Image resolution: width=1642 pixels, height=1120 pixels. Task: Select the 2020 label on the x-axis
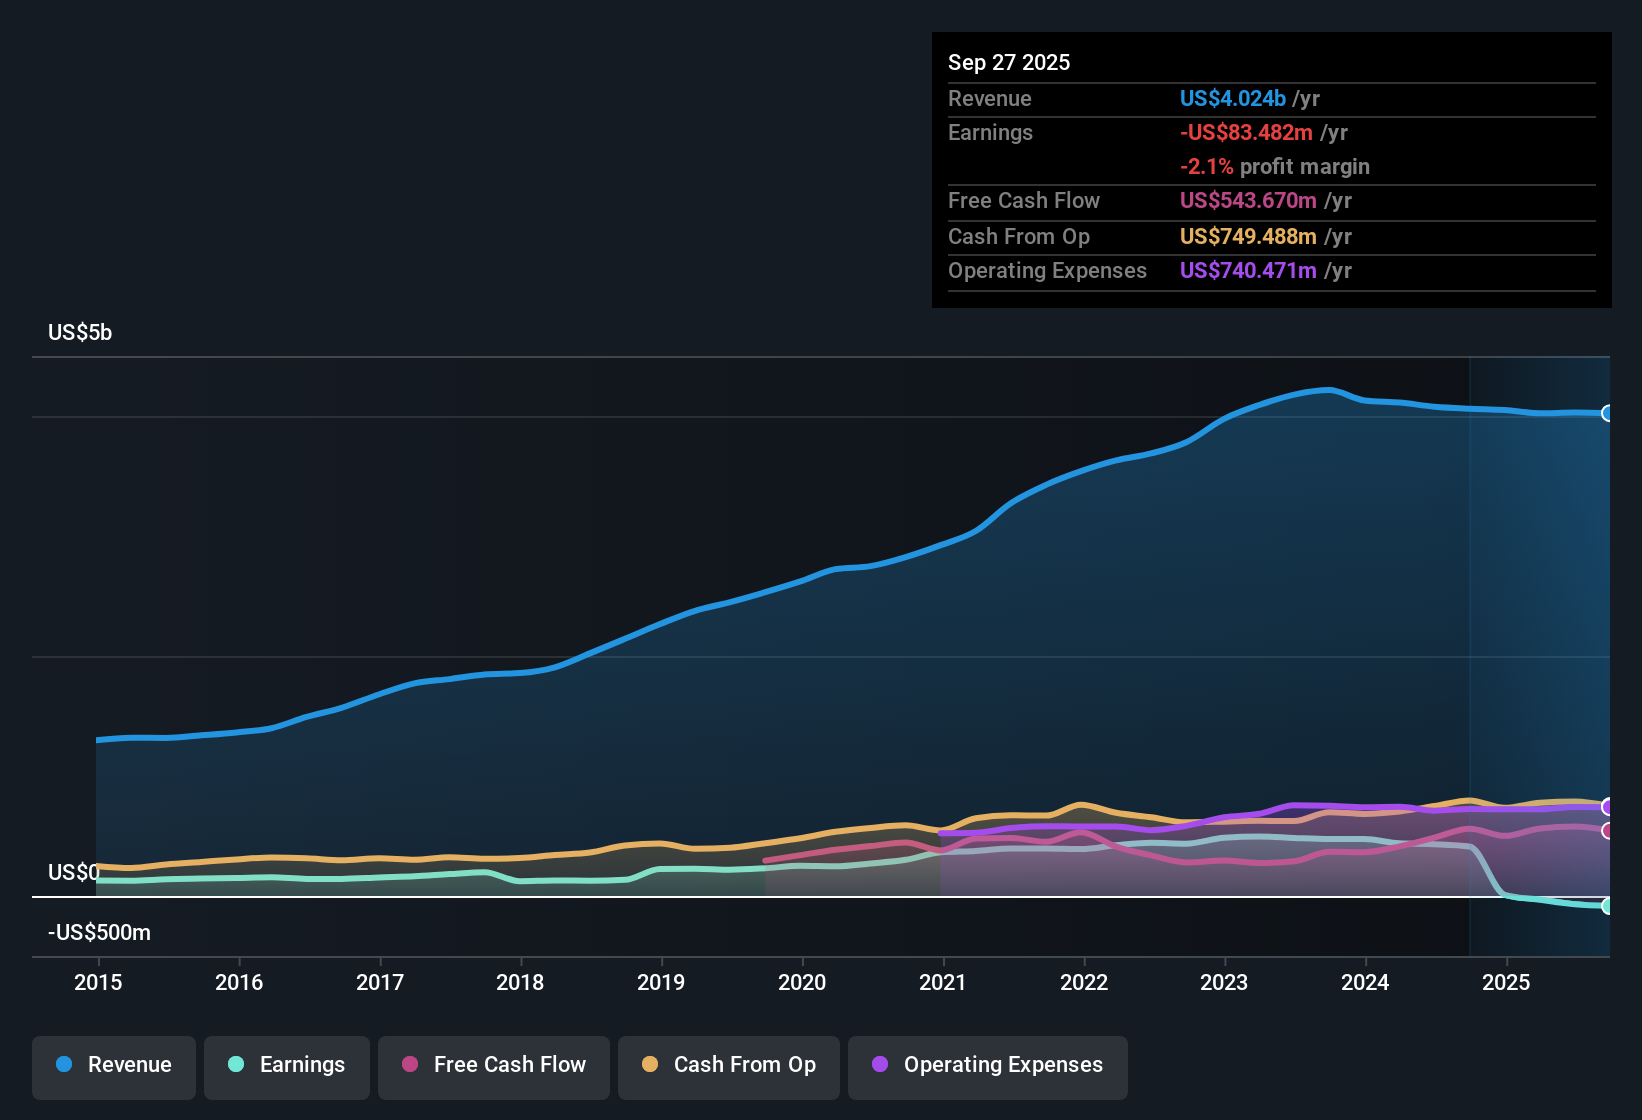pos(803,983)
